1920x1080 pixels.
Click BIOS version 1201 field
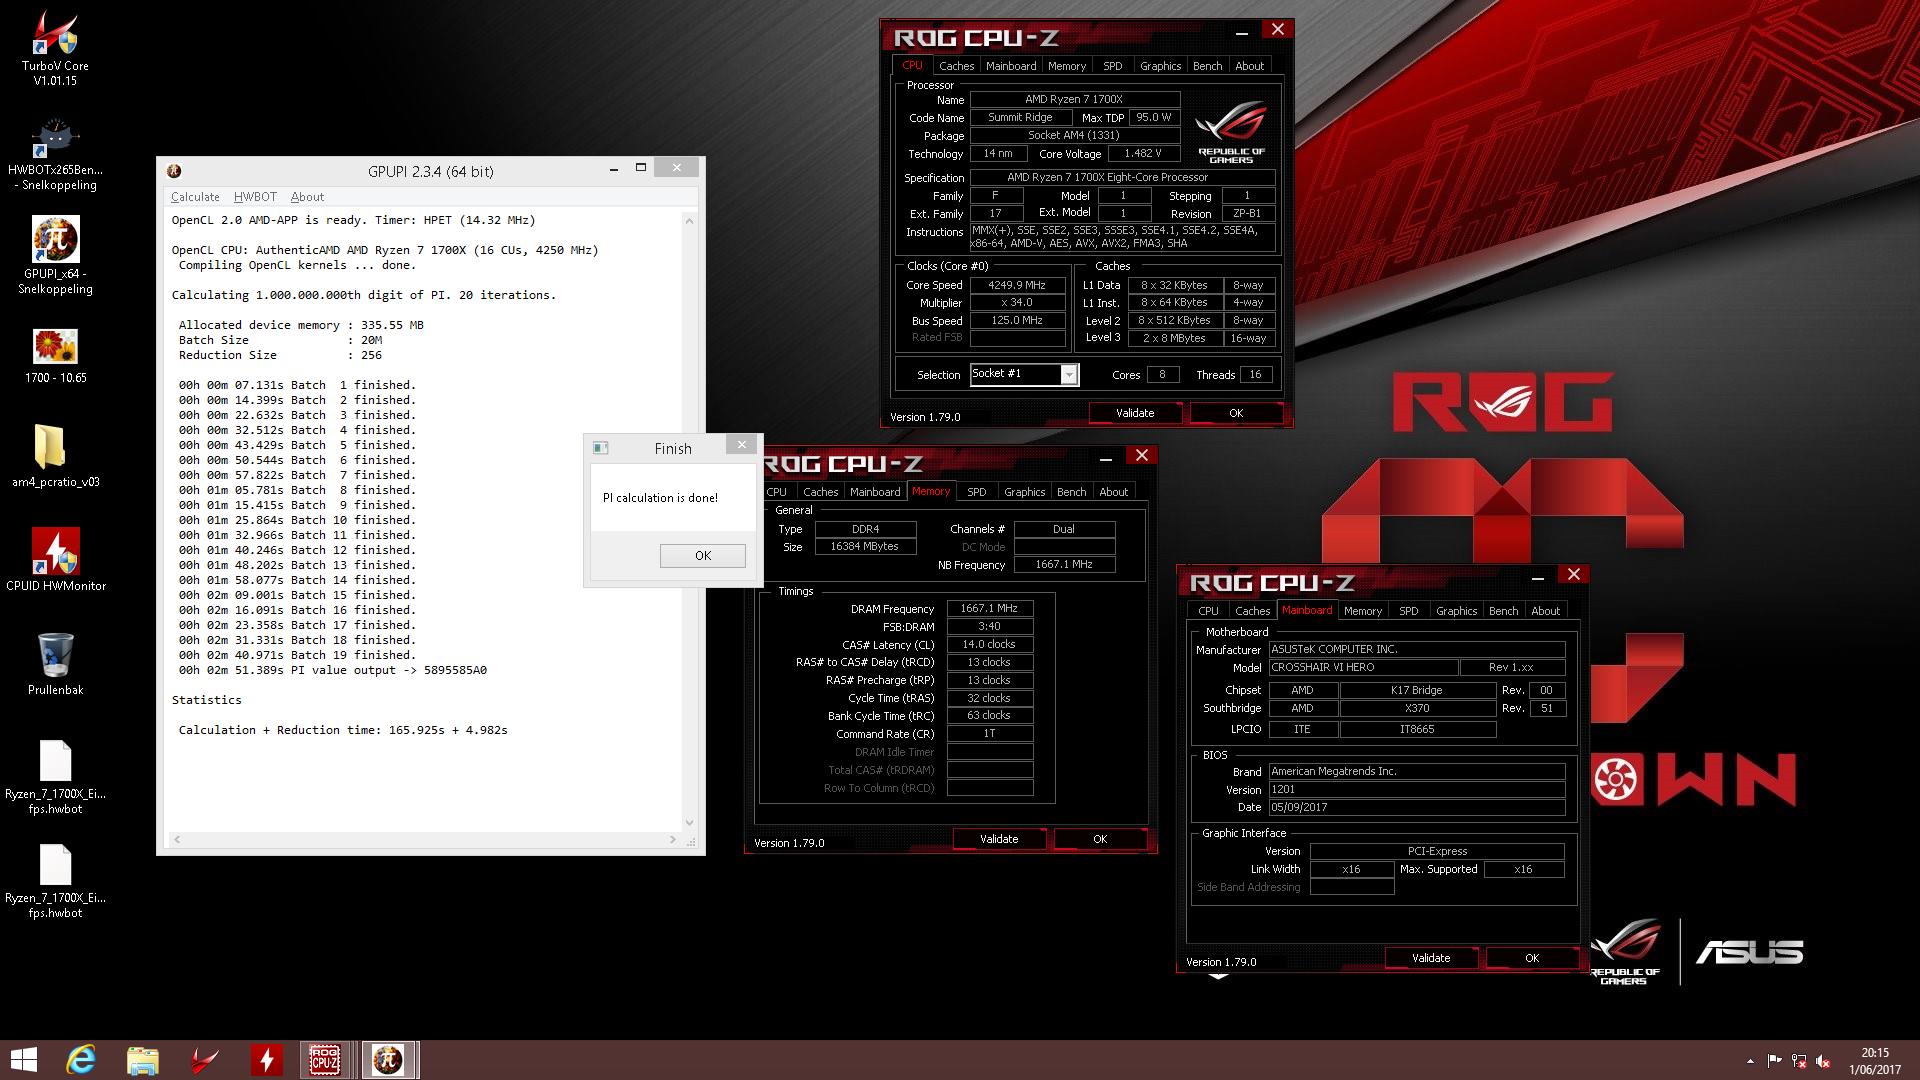point(1416,789)
